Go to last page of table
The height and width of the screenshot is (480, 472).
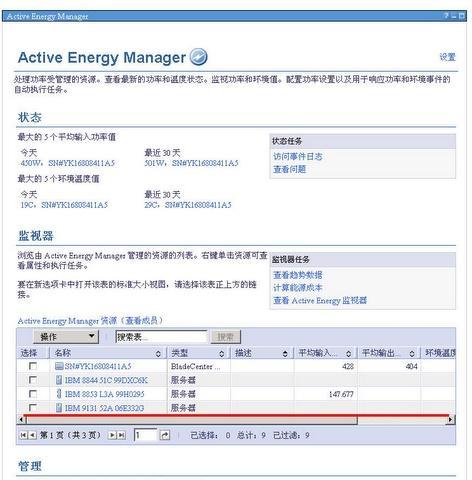122,435
